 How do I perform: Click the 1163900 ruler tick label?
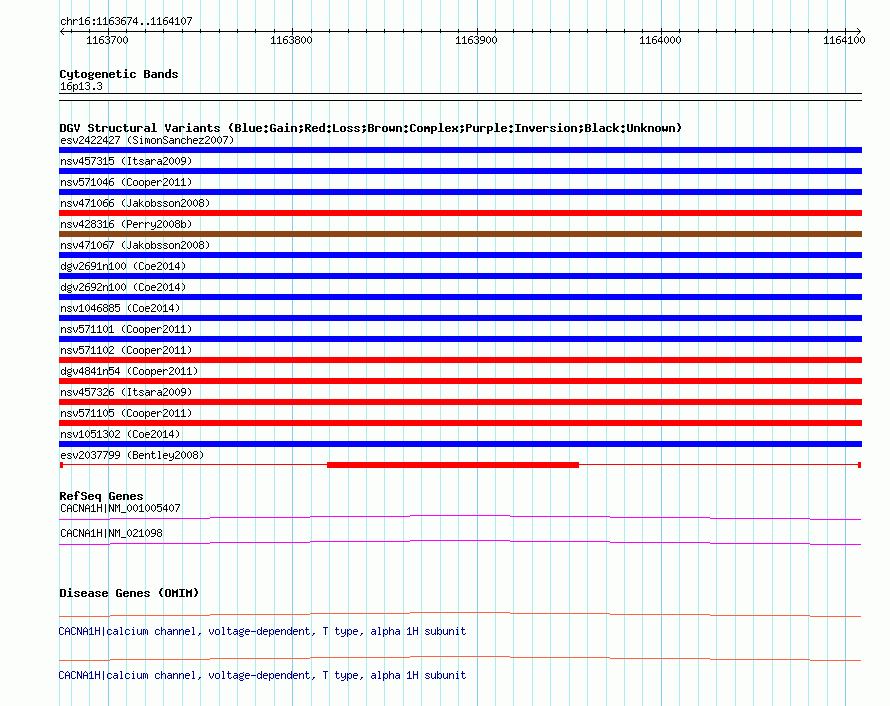pos(476,40)
